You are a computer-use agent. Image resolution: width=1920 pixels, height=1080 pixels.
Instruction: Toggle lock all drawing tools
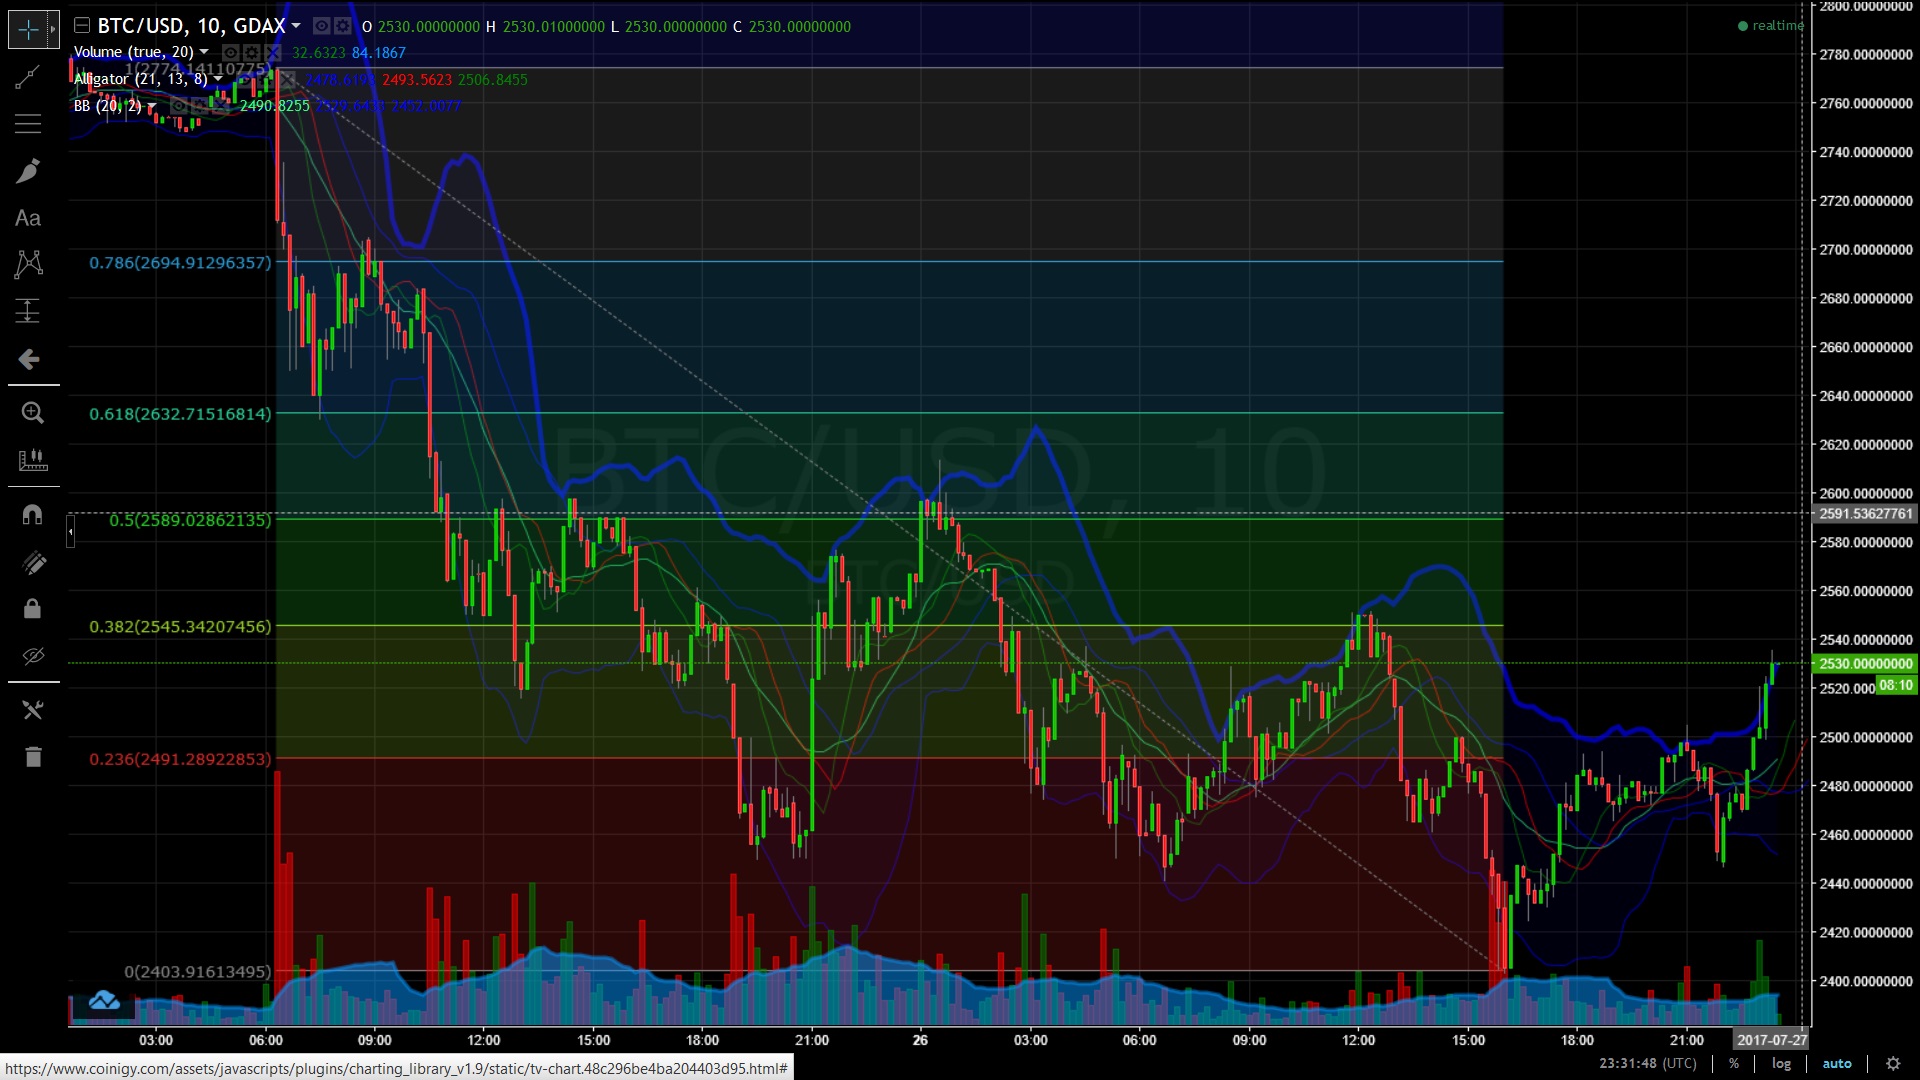(x=32, y=609)
